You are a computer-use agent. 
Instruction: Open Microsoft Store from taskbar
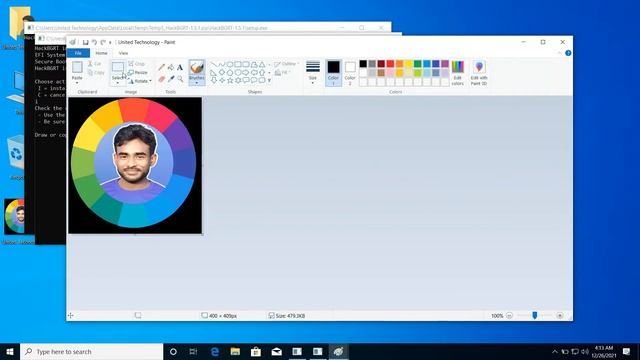pyautogui.click(x=256, y=351)
